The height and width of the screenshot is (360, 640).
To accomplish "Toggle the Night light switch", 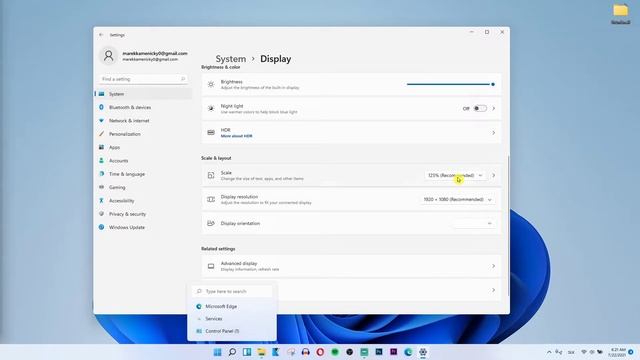I will tap(480, 109).
